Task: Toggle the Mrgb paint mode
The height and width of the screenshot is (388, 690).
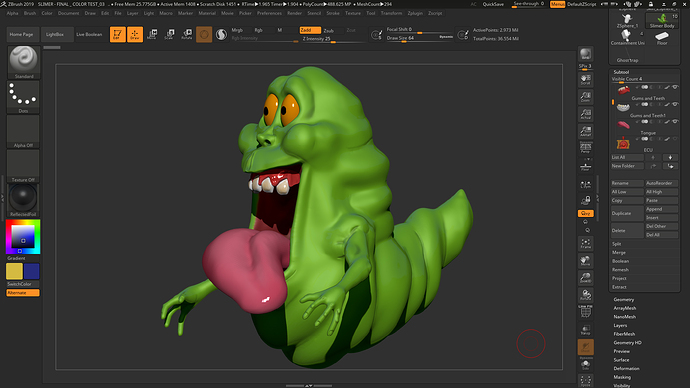Action: (x=237, y=30)
